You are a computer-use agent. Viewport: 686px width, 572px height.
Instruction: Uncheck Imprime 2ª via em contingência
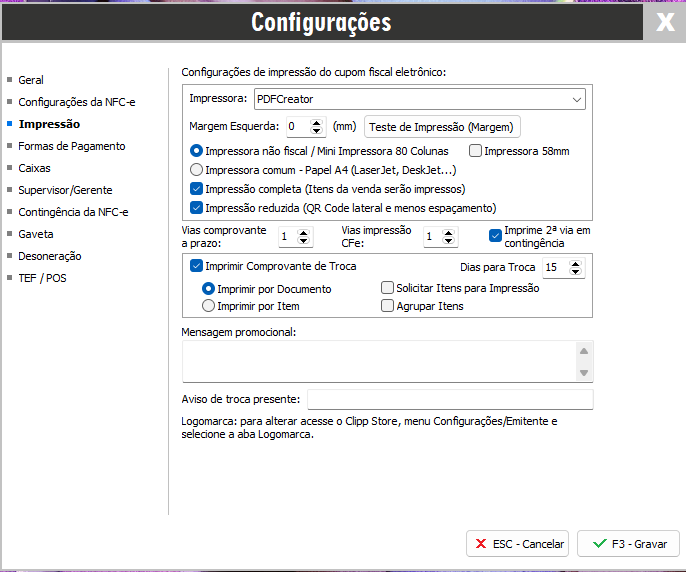click(495, 236)
